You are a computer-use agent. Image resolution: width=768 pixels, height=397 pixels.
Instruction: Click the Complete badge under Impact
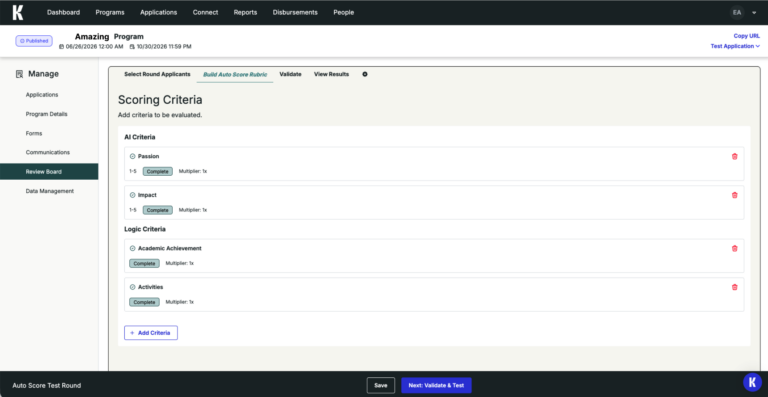[x=158, y=210]
